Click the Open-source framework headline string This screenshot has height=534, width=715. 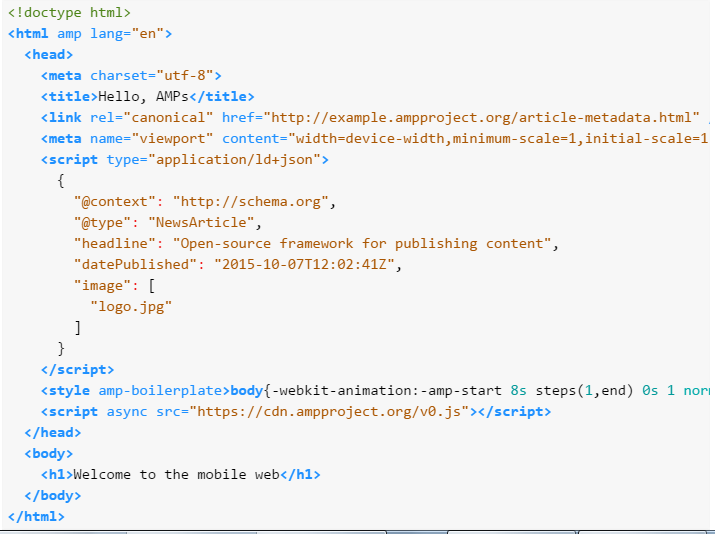click(363, 244)
